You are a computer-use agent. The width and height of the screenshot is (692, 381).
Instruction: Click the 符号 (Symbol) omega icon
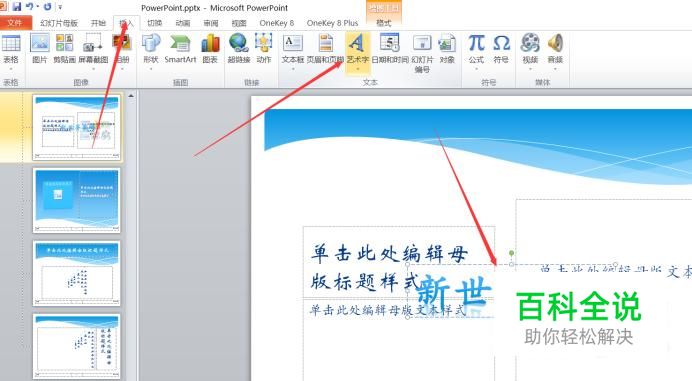click(501, 43)
